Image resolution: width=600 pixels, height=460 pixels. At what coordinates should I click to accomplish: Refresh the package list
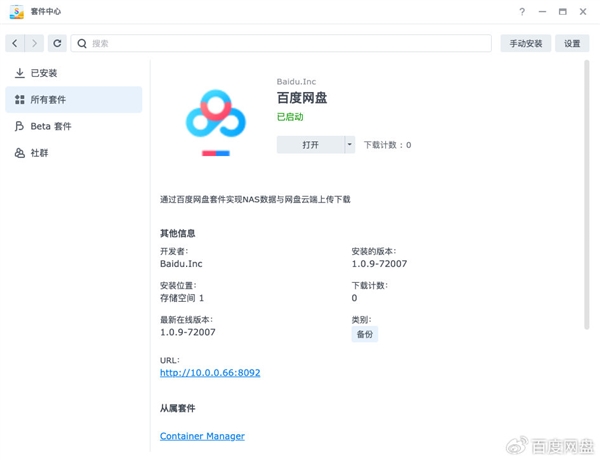[57, 44]
